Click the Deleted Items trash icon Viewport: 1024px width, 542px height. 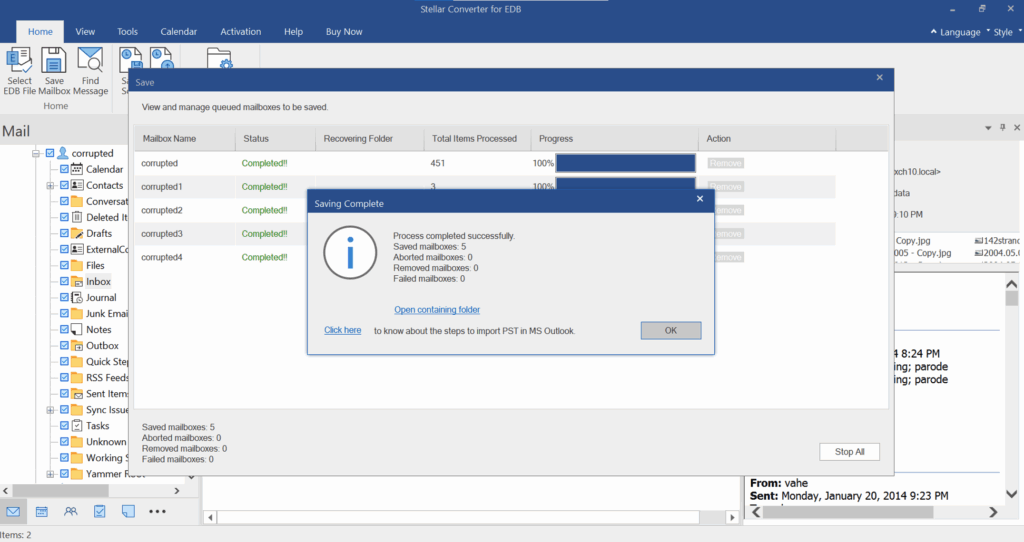click(x=77, y=217)
